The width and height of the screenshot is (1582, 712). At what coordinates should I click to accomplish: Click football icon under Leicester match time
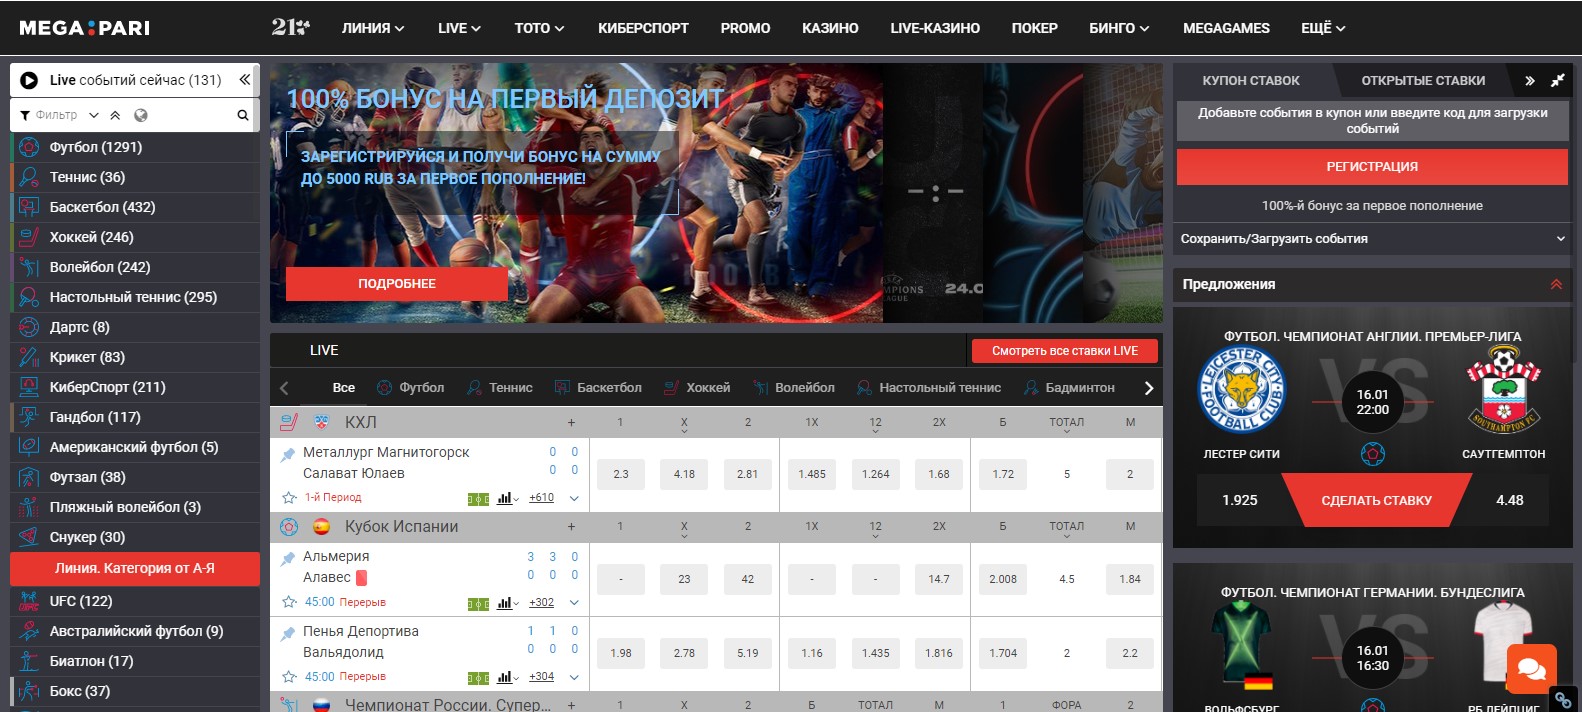[x=1373, y=454]
